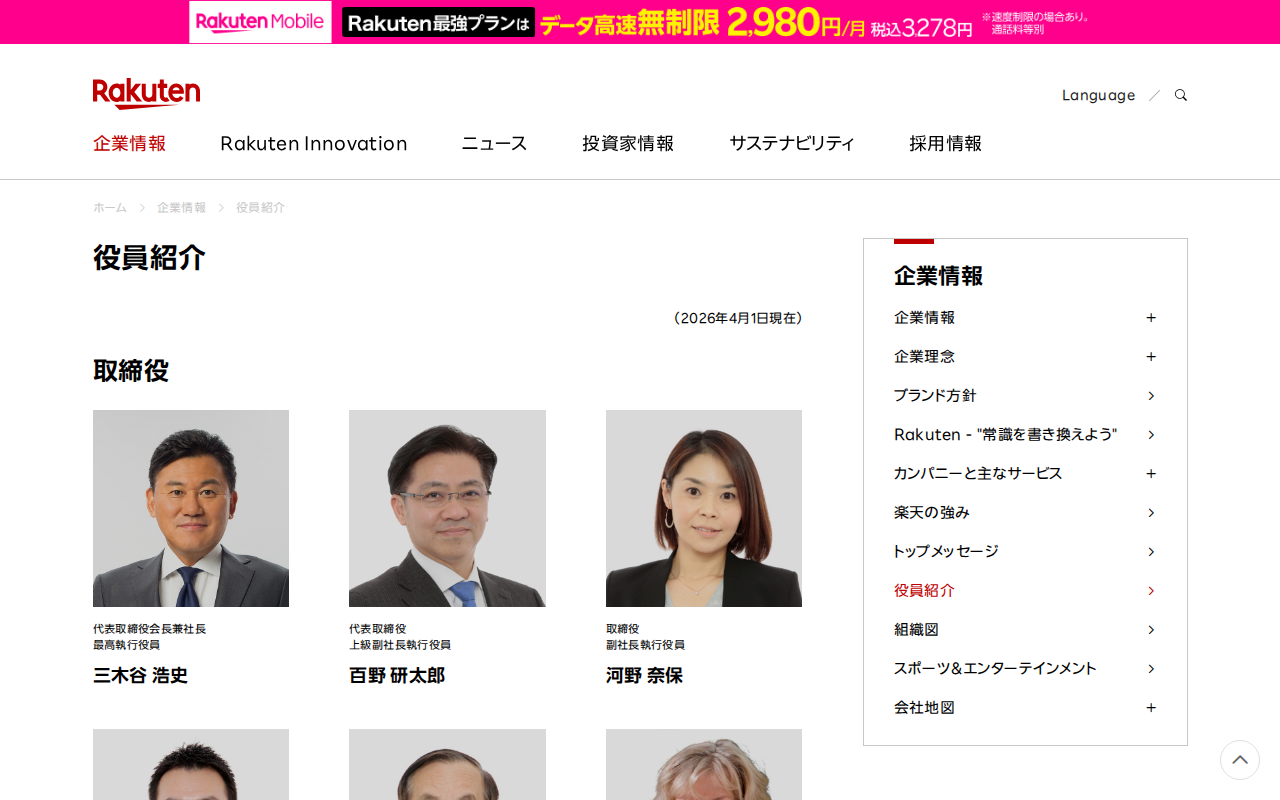This screenshot has height=800, width=1280.
Task: Open the Rakuten Innovation navigation menu
Action: pyautogui.click(x=314, y=143)
